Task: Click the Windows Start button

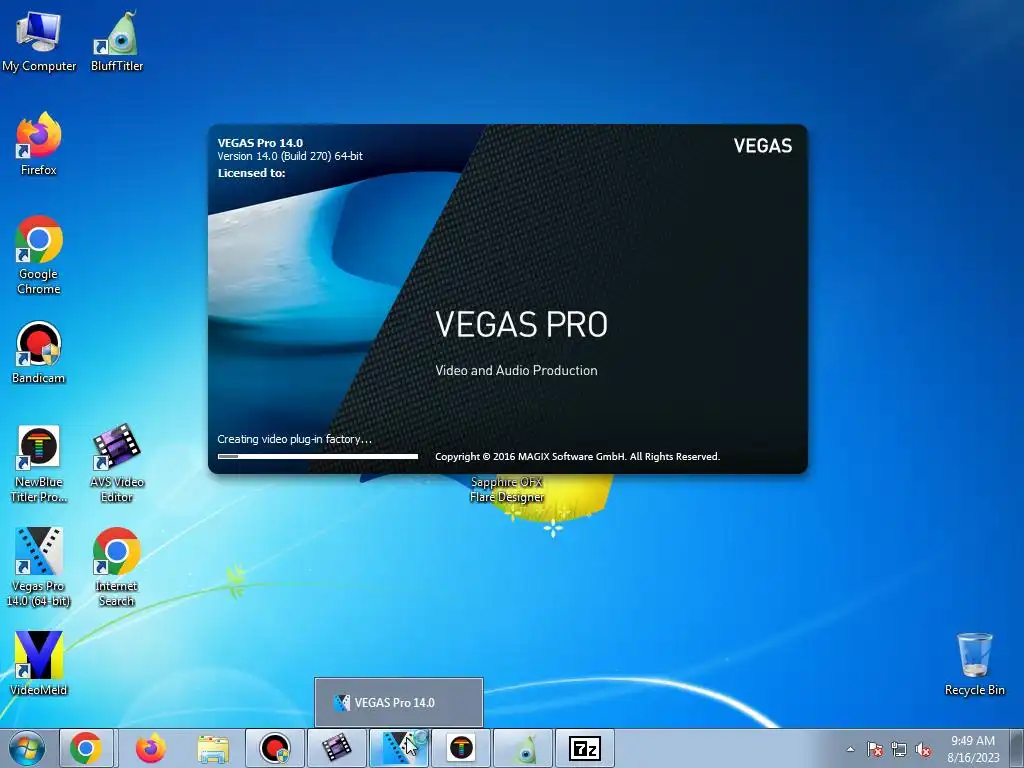Action: pyautogui.click(x=27, y=748)
